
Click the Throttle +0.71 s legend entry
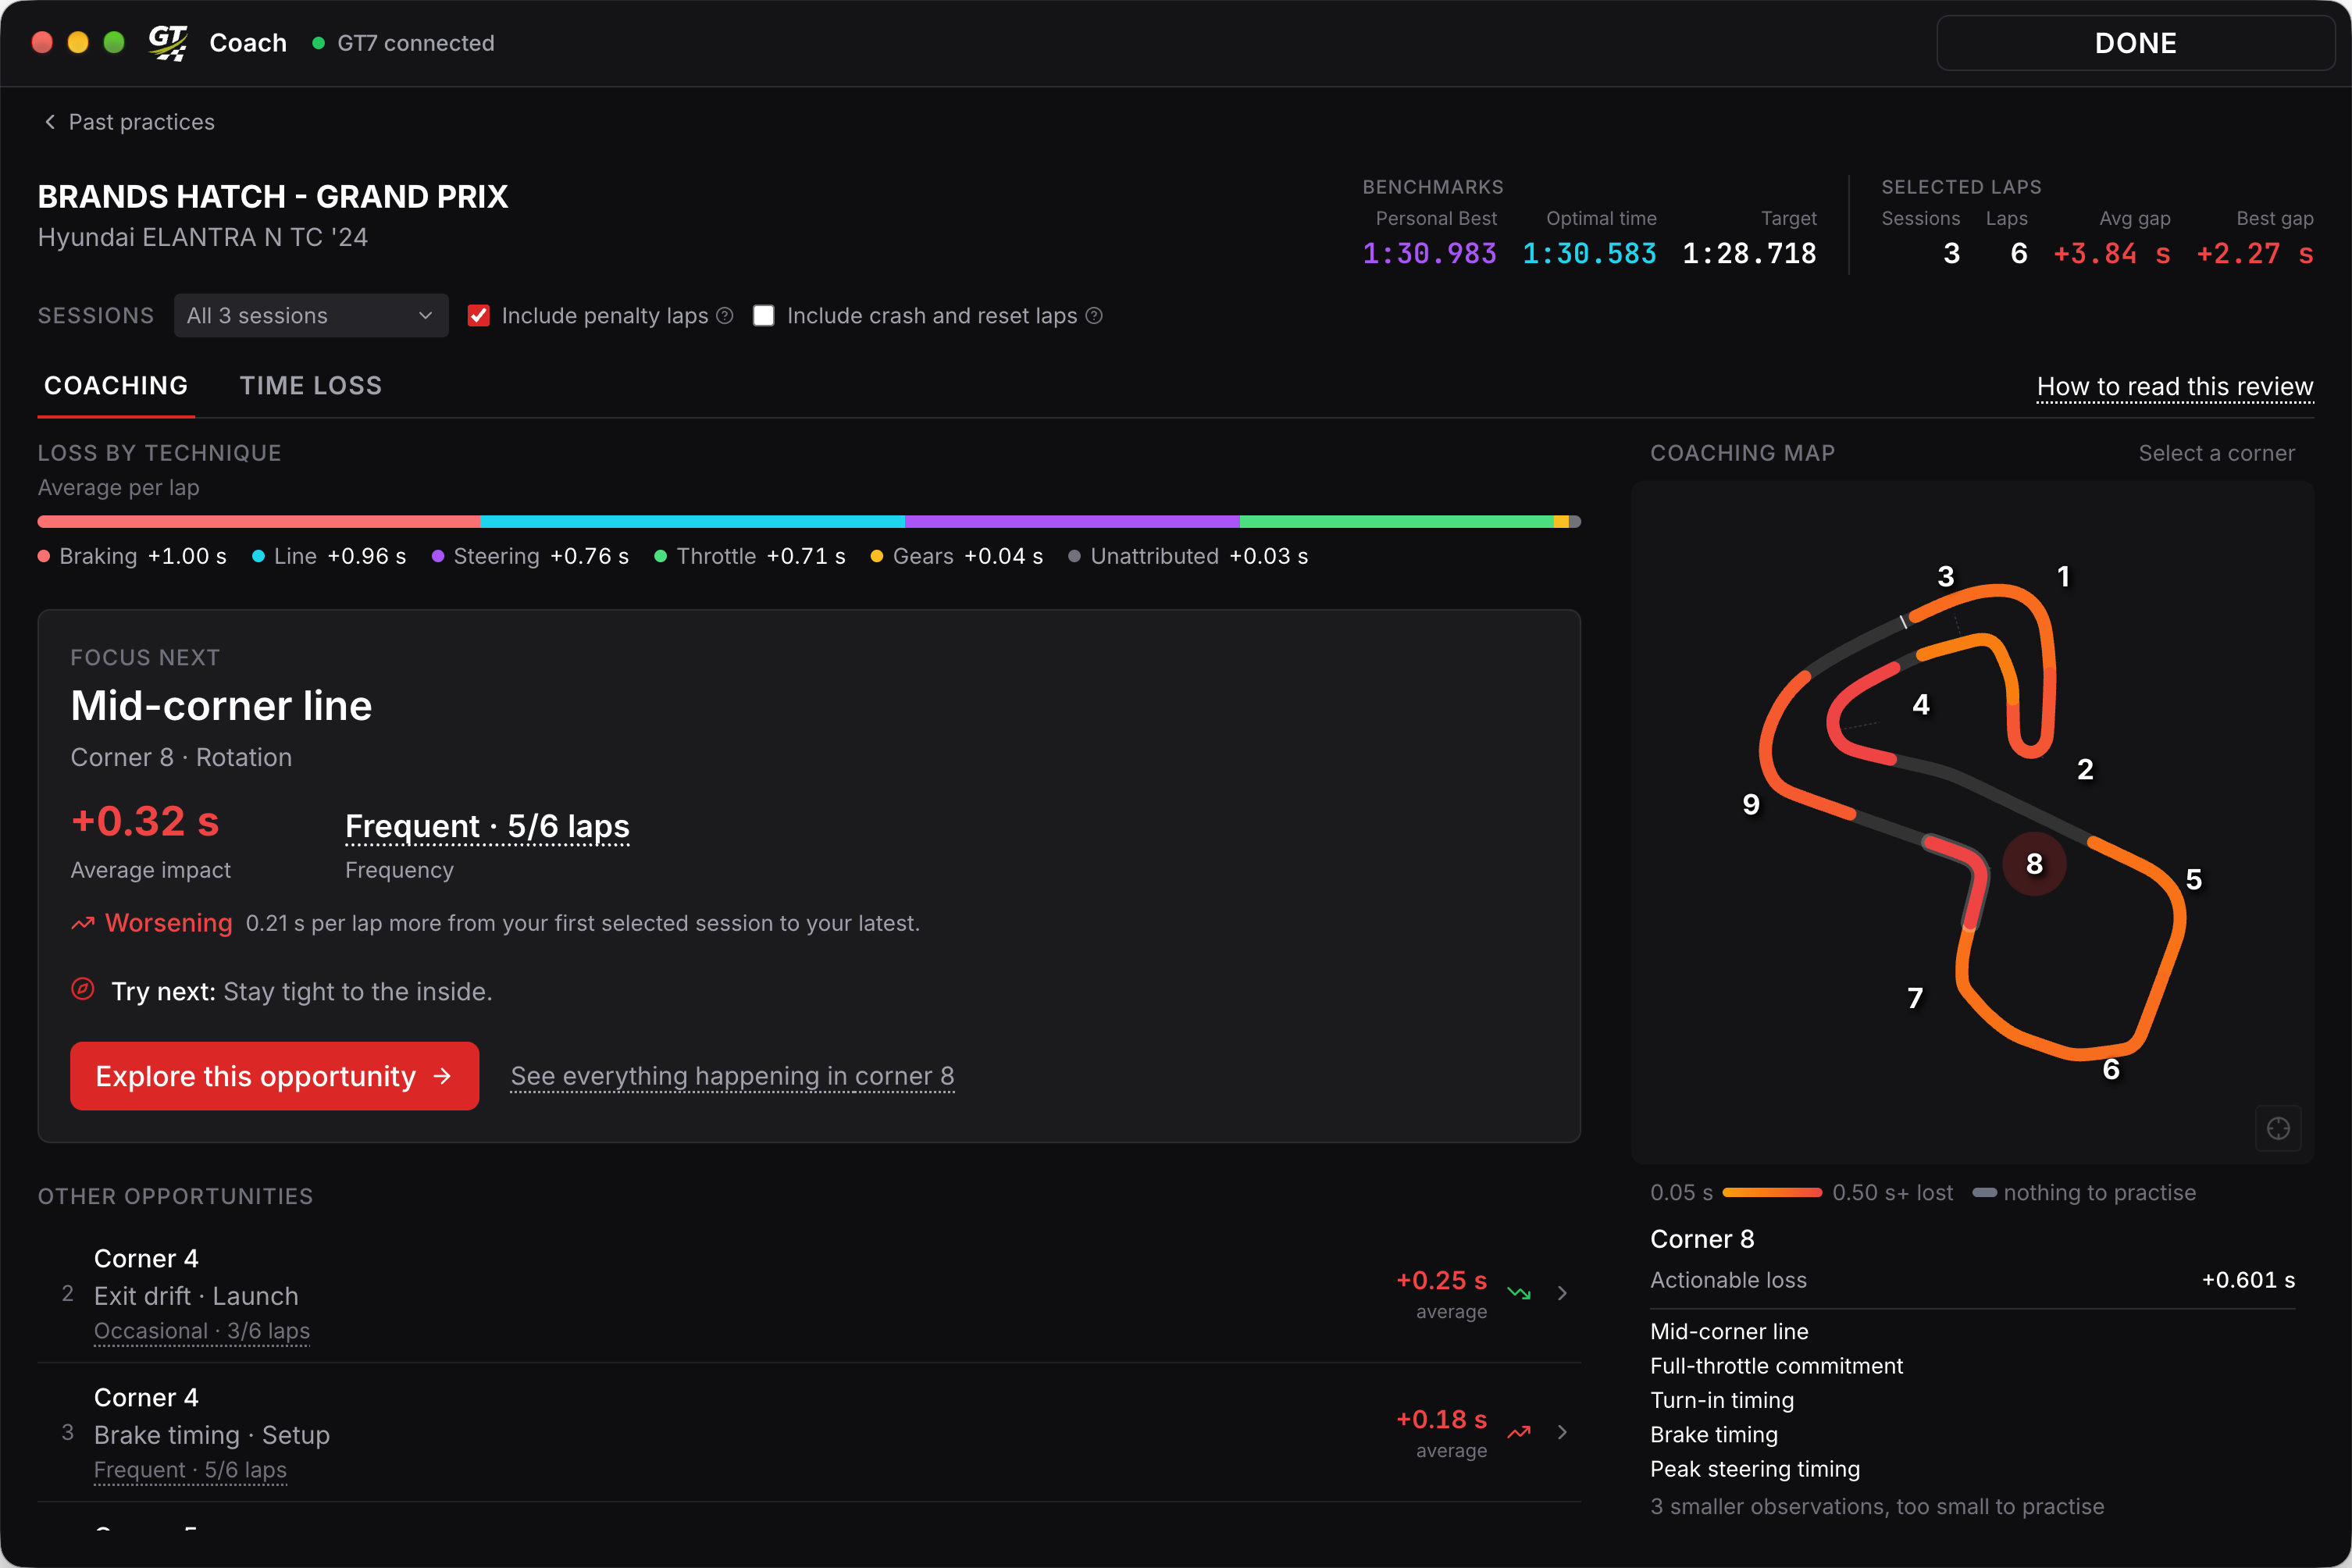point(750,556)
